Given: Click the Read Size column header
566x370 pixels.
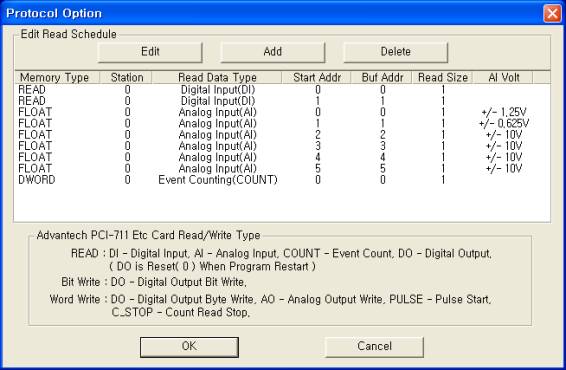Looking at the screenshot, I should tap(443, 77).
